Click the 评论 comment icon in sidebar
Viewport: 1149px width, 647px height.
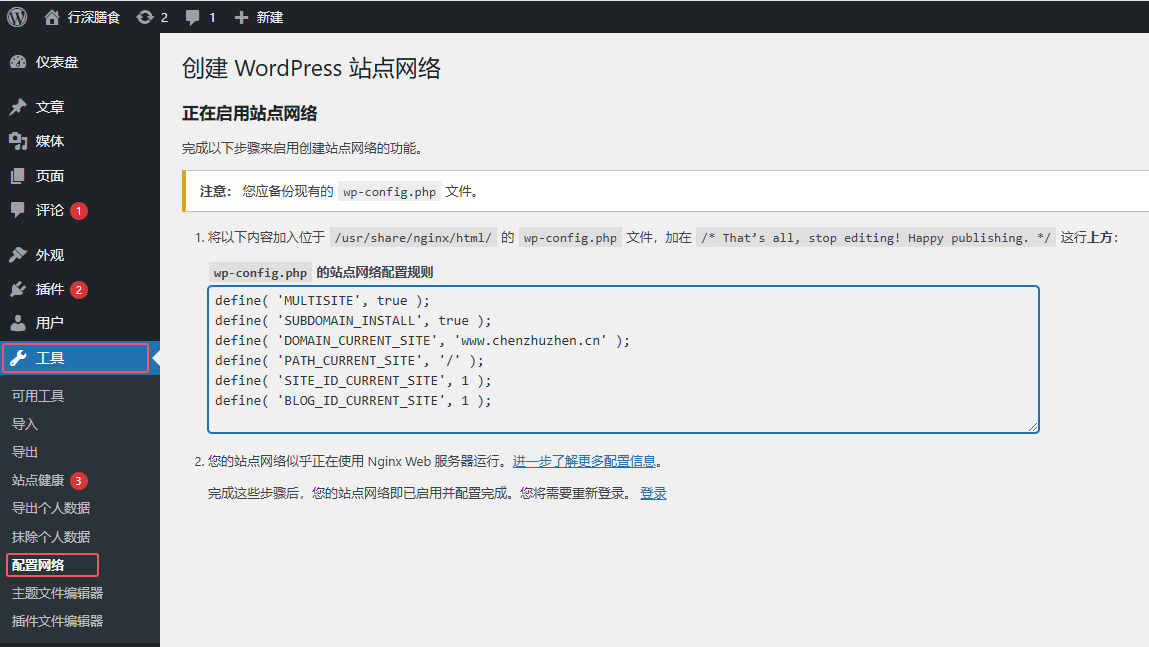point(18,210)
